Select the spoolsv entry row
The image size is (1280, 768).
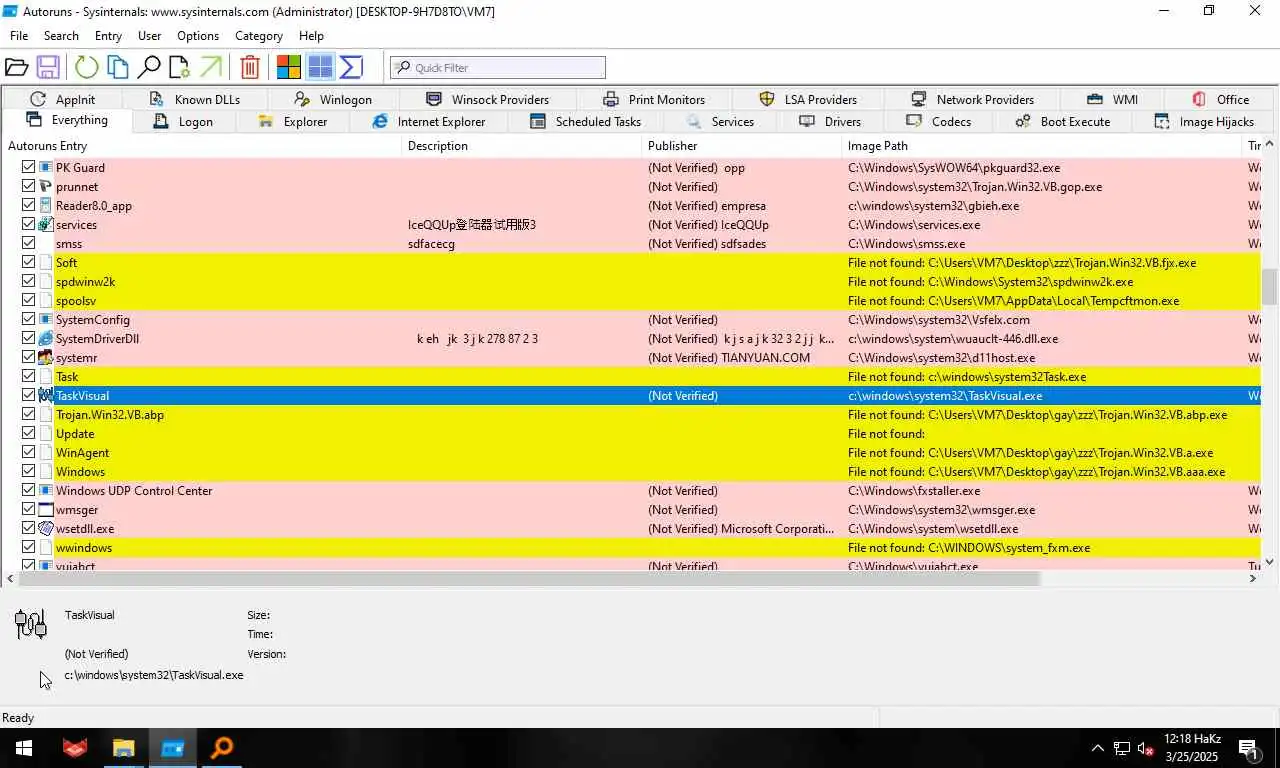631,300
